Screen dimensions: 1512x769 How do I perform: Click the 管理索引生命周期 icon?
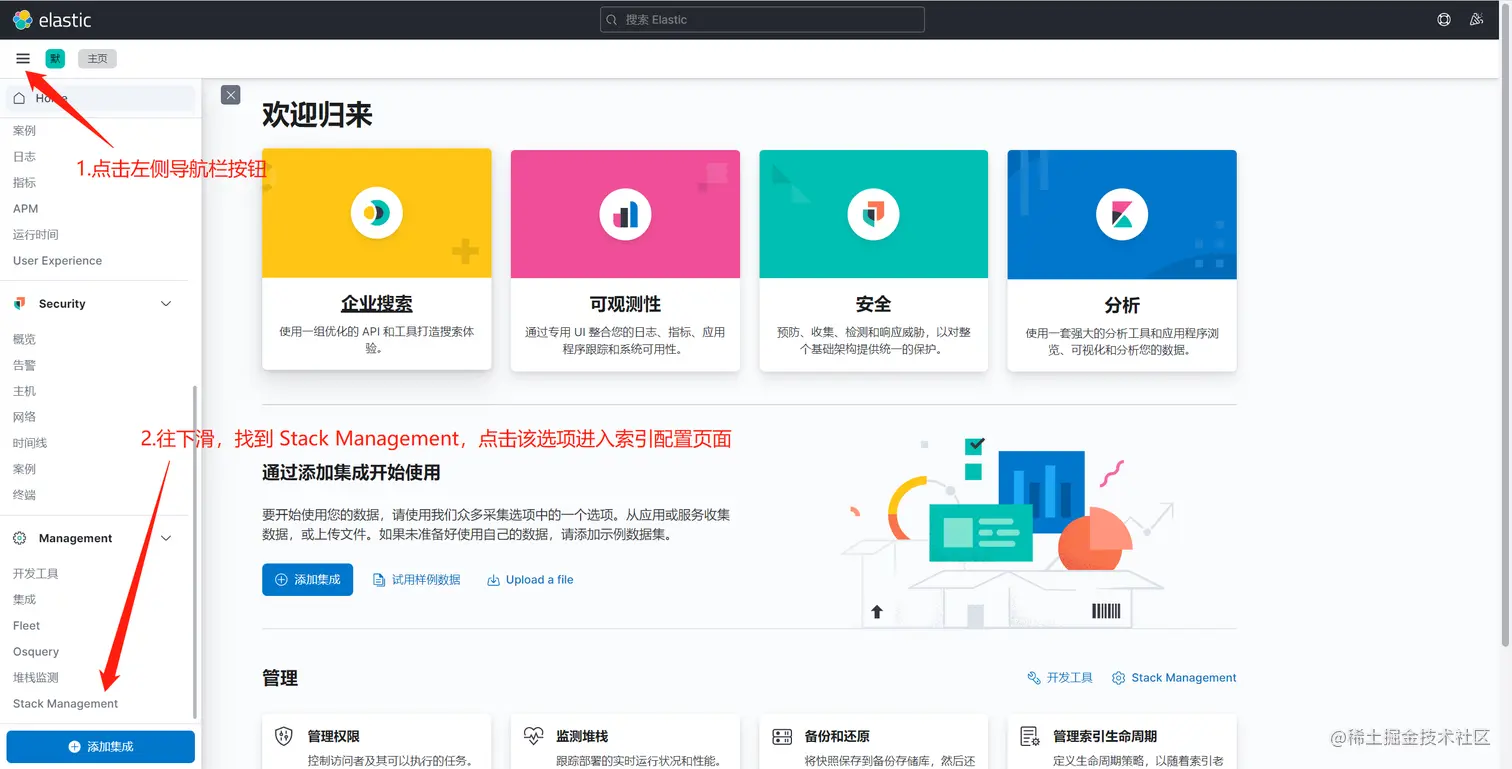point(1030,736)
